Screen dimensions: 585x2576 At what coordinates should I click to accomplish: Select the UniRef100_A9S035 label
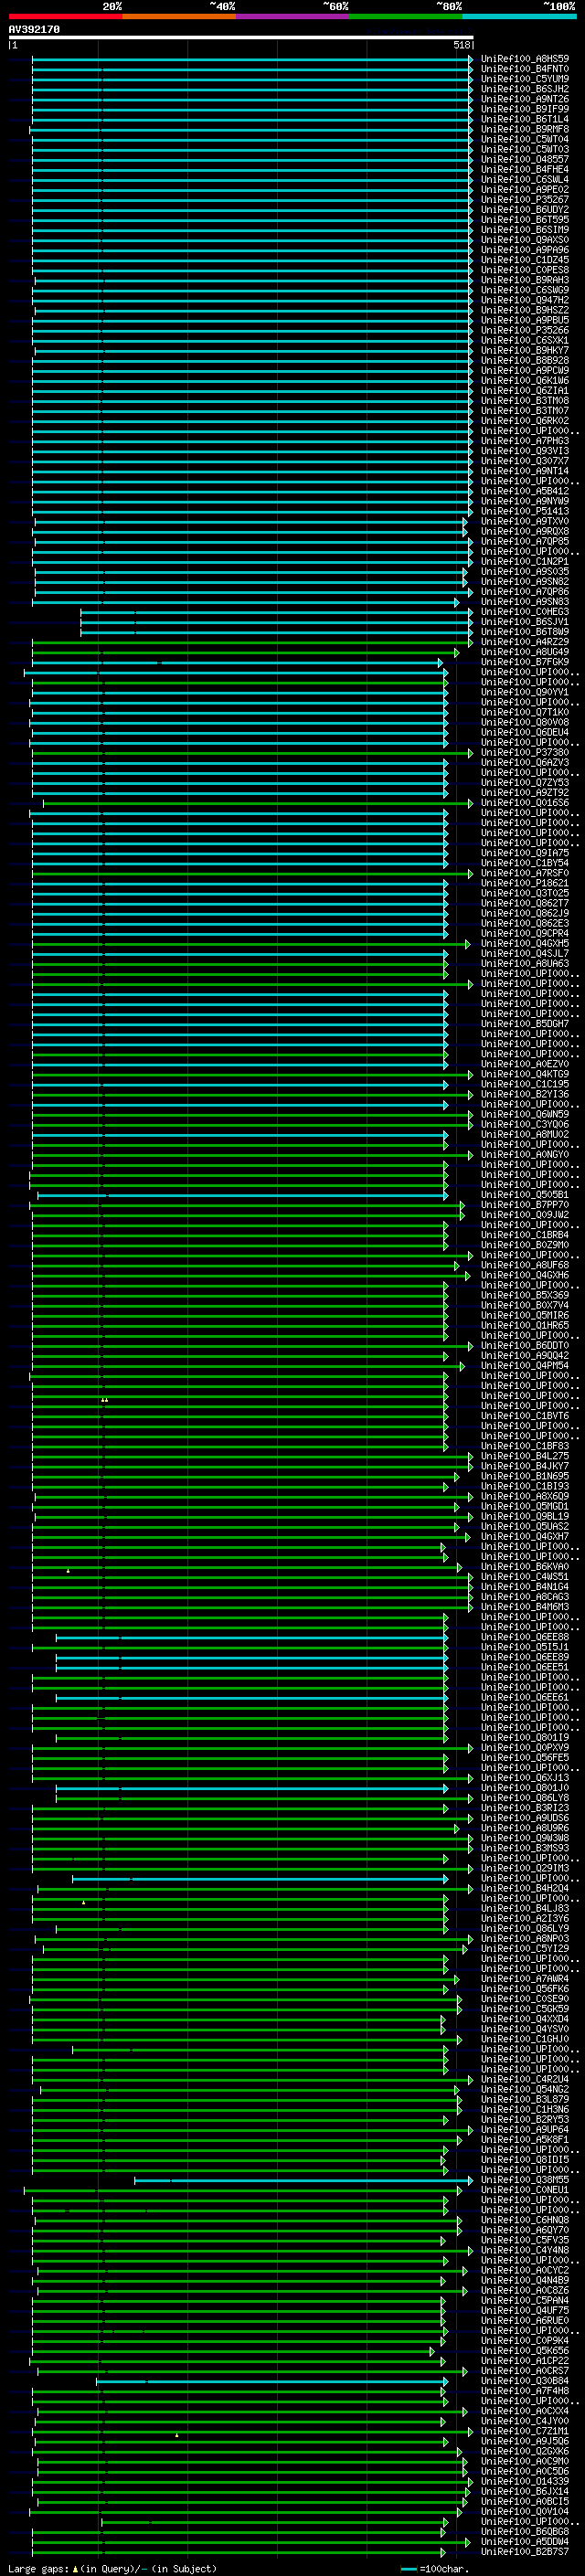pyautogui.click(x=525, y=571)
